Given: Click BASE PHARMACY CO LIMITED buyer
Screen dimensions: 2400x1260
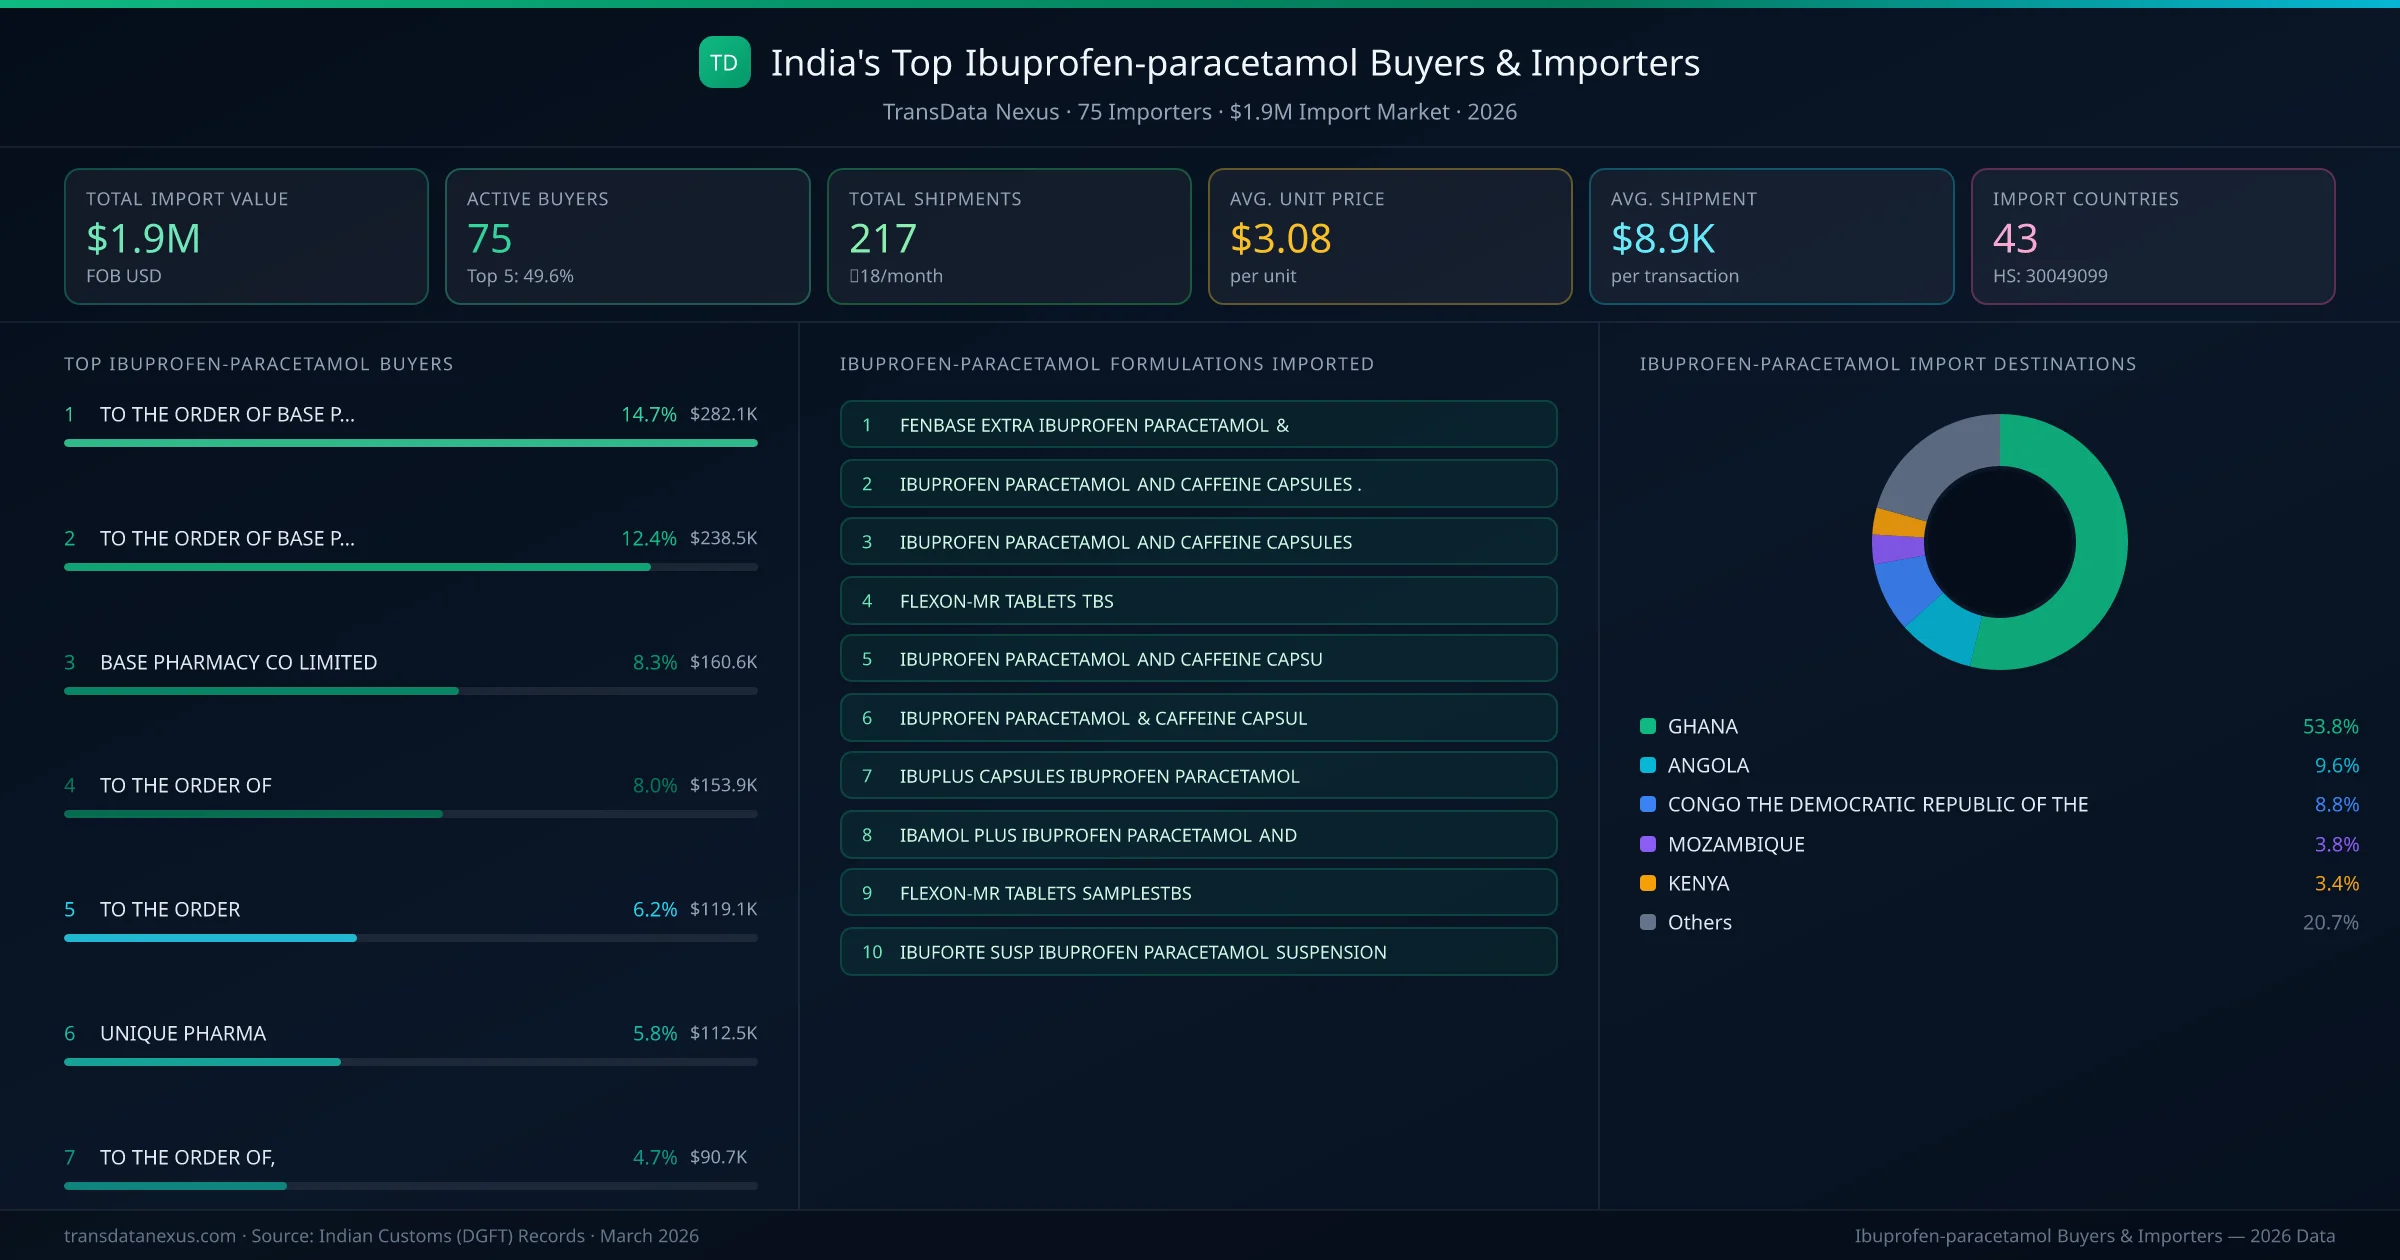Looking at the screenshot, I should (238, 662).
